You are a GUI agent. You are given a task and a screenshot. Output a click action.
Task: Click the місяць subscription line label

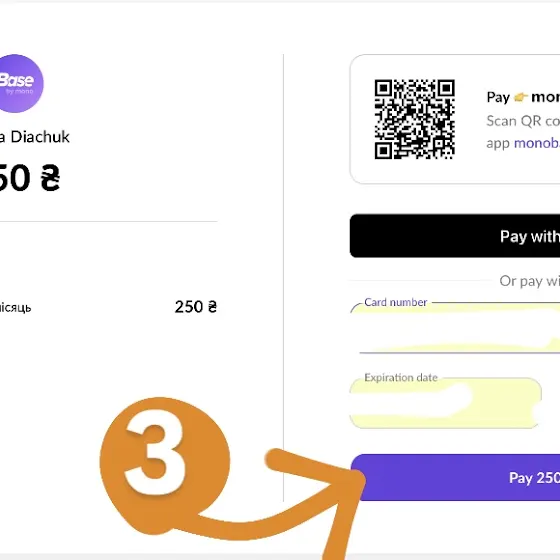(15, 308)
